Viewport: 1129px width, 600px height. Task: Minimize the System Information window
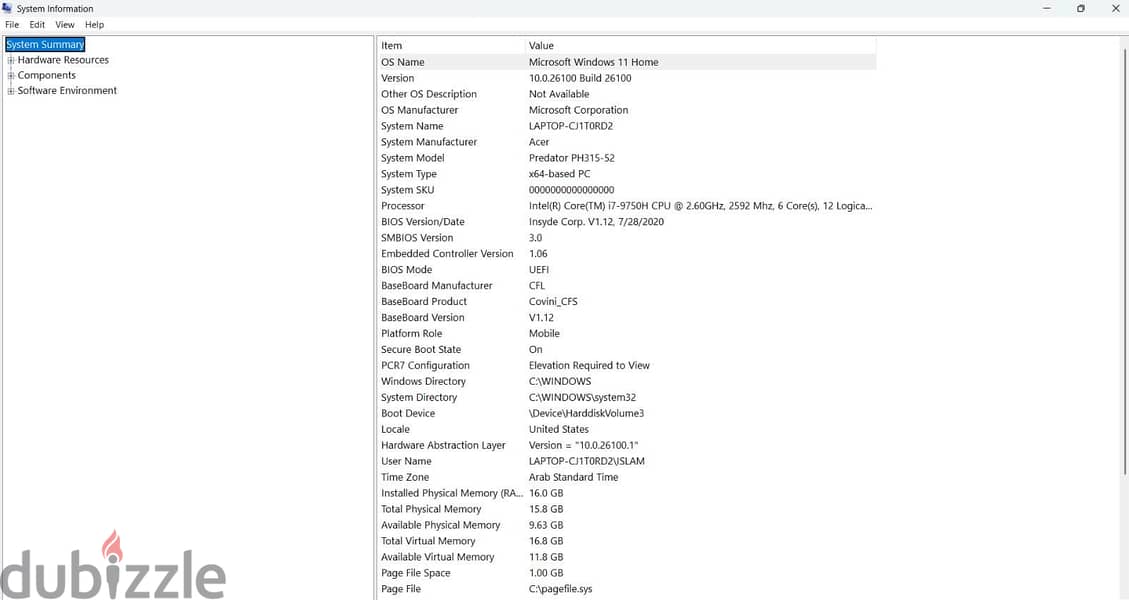[x=1047, y=9]
